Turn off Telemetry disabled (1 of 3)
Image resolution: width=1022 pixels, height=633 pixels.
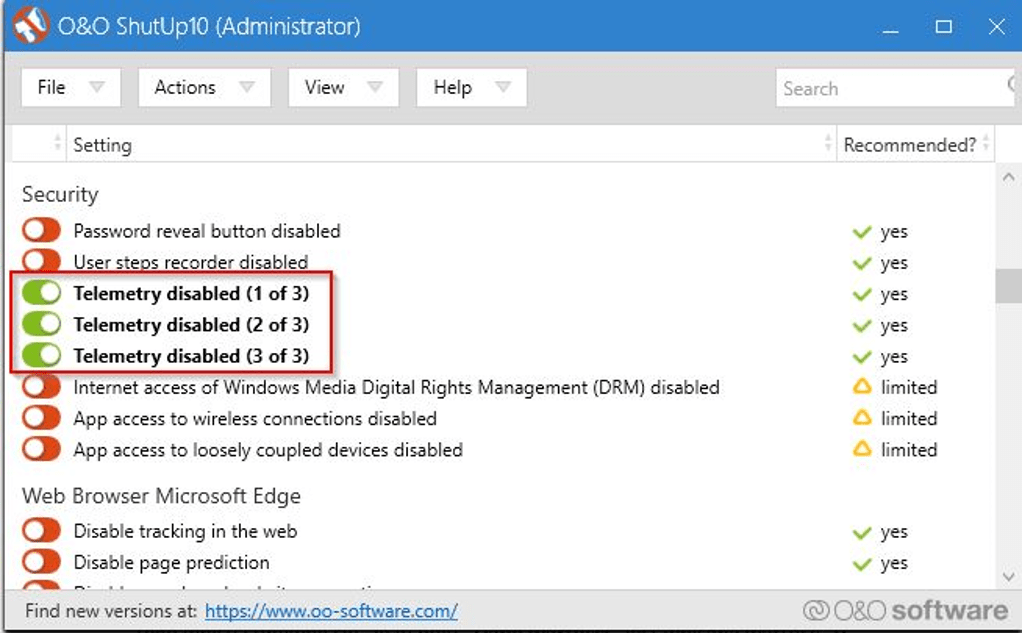pyautogui.click(x=42, y=293)
